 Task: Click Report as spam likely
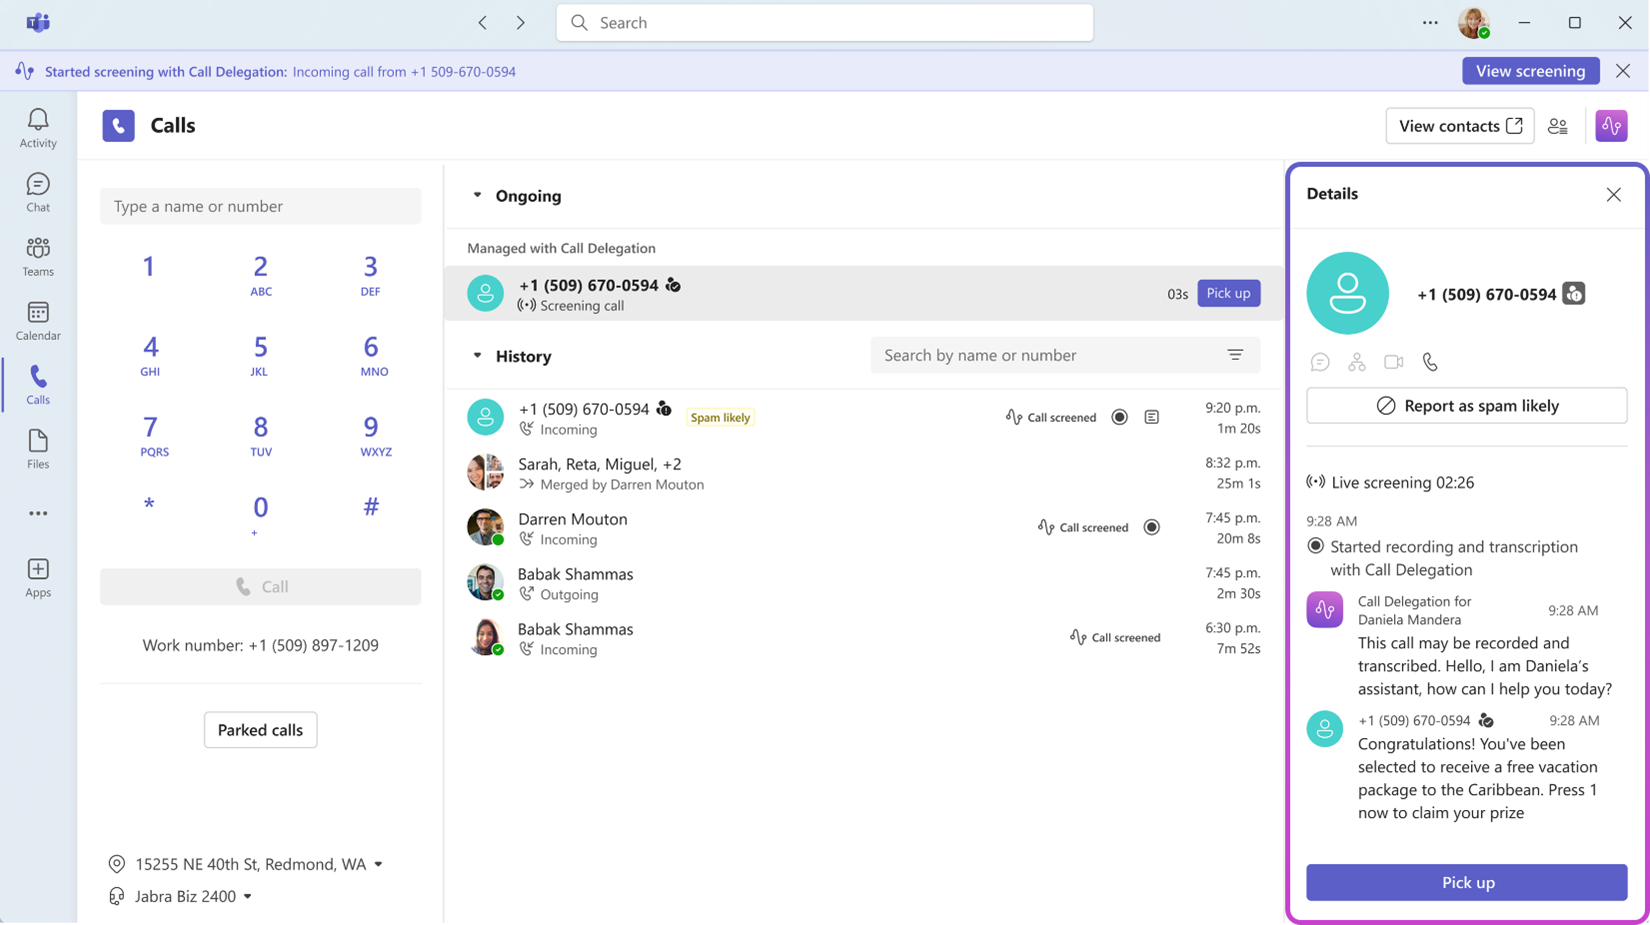pyautogui.click(x=1466, y=406)
